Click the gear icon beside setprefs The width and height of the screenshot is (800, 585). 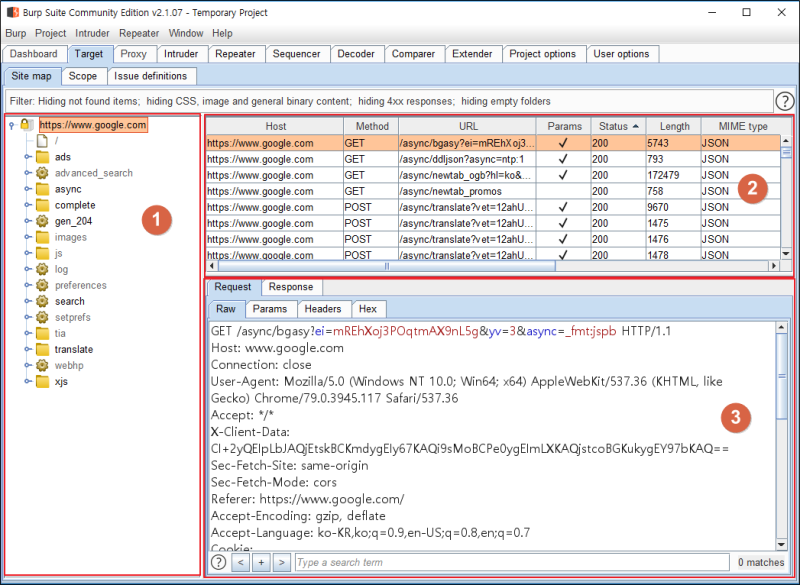pyautogui.click(x=42, y=317)
